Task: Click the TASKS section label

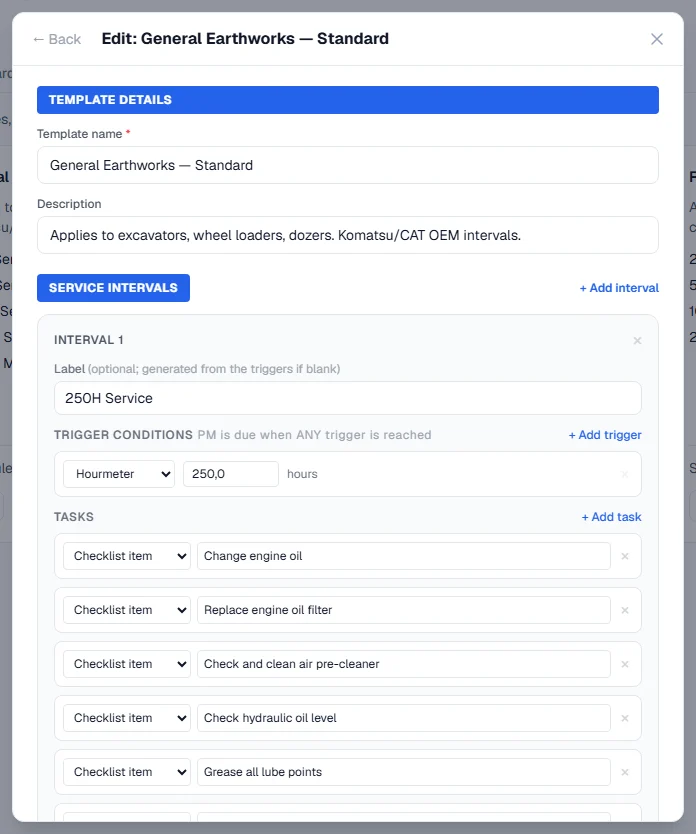Action: (74, 517)
